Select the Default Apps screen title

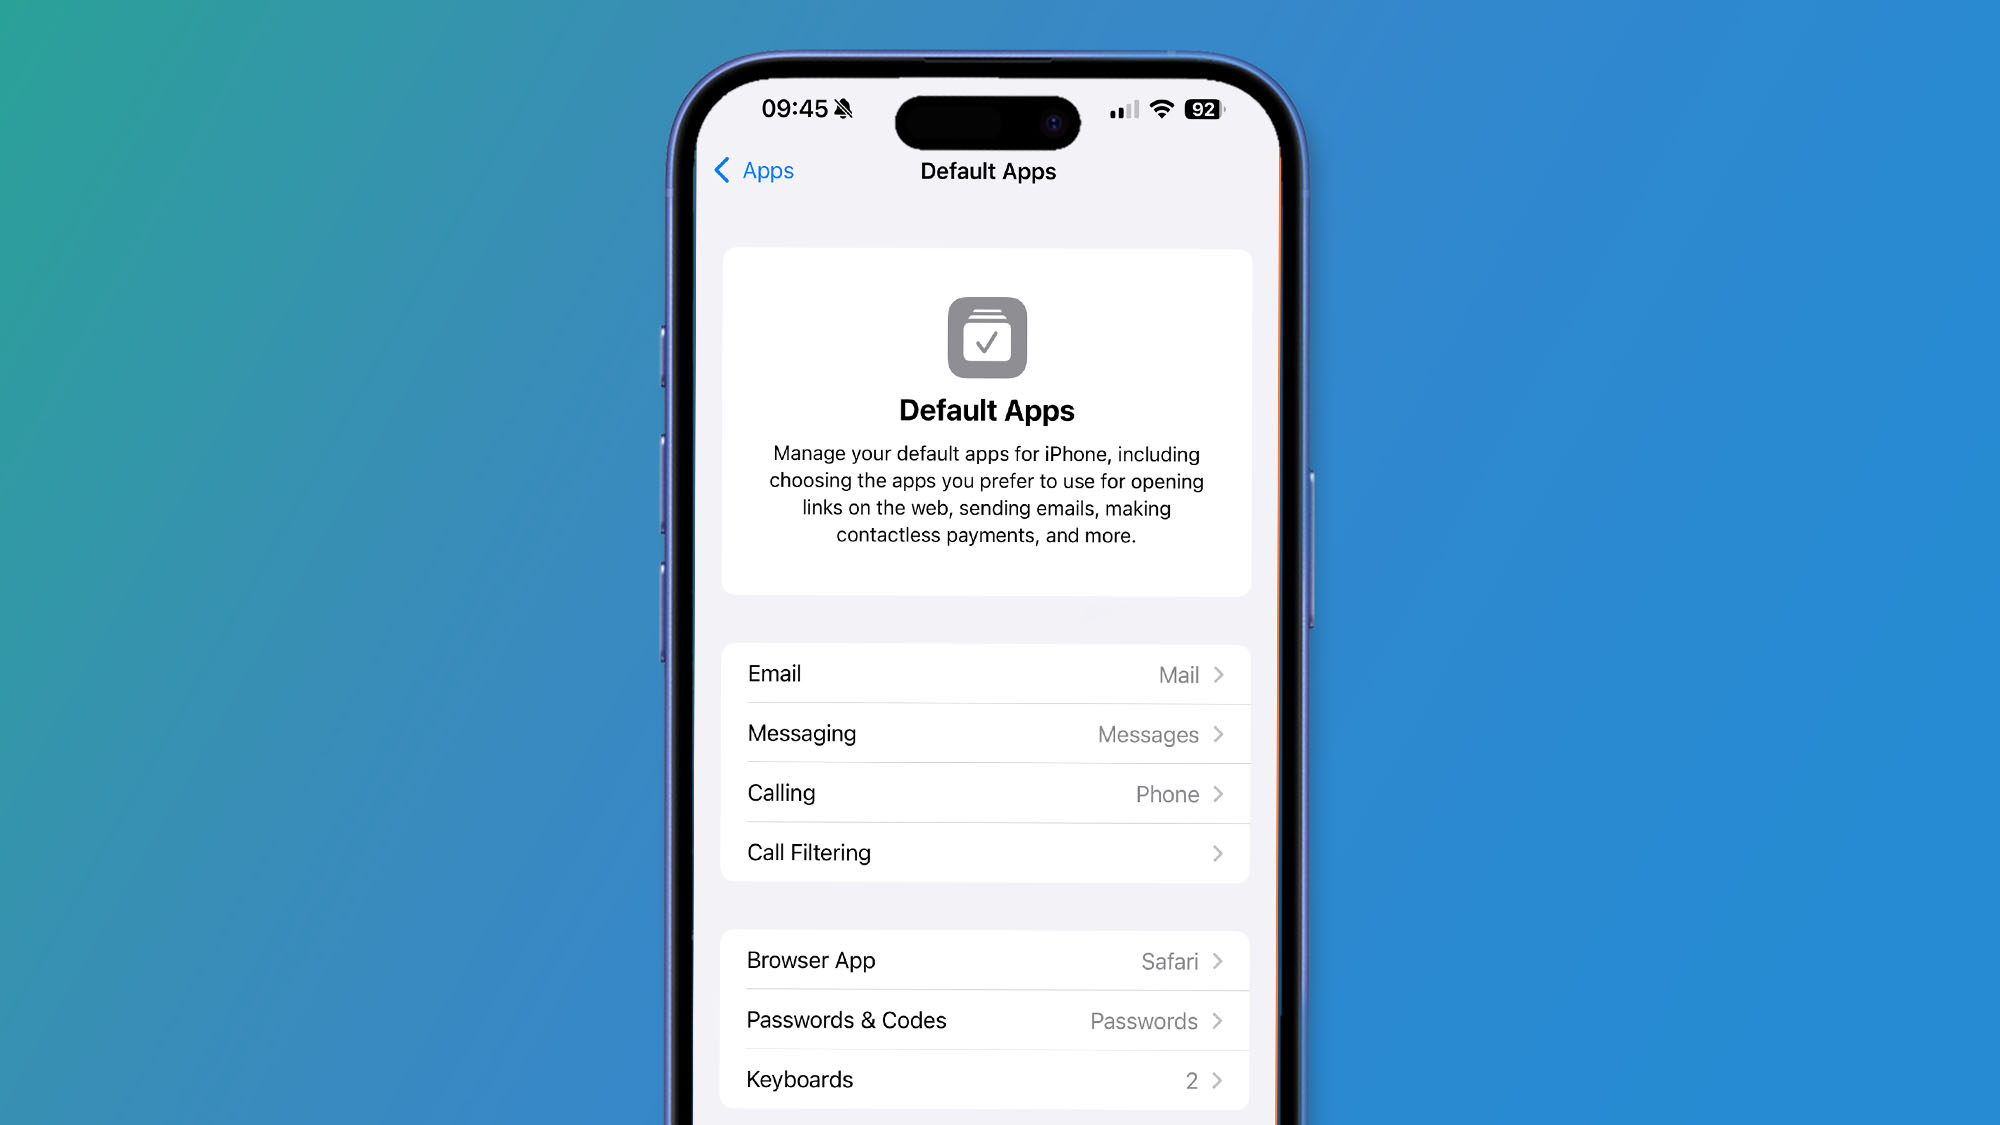988,170
